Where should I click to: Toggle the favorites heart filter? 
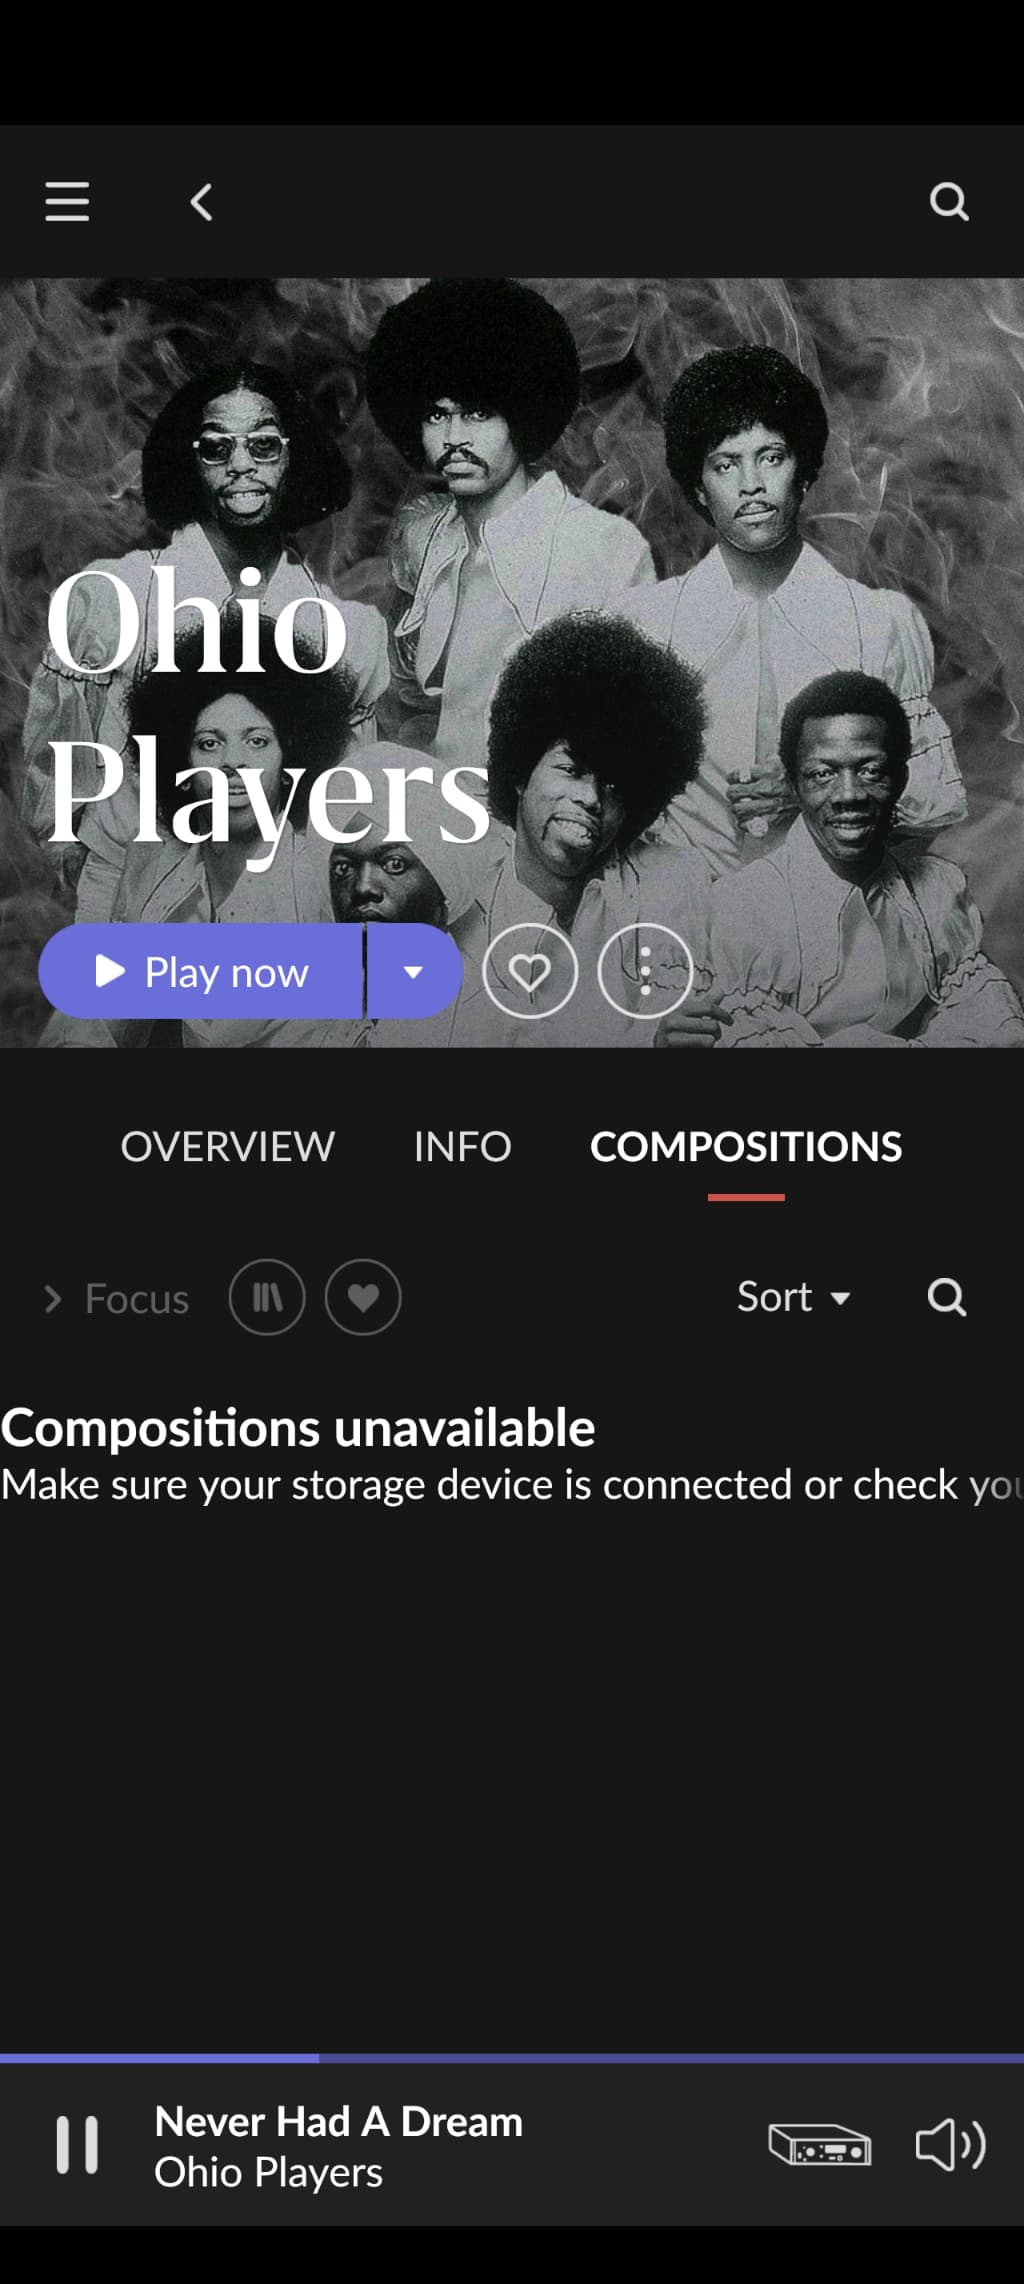pyautogui.click(x=363, y=1297)
